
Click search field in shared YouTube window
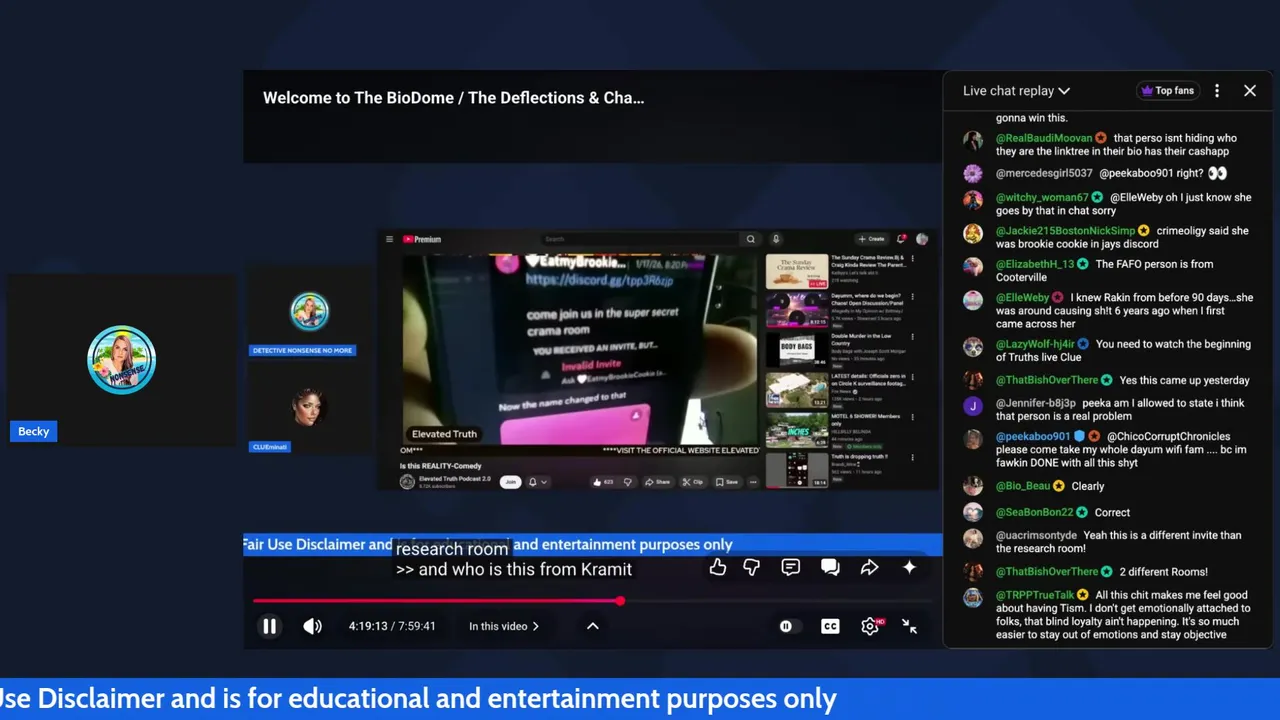pyautogui.click(x=641, y=239)
